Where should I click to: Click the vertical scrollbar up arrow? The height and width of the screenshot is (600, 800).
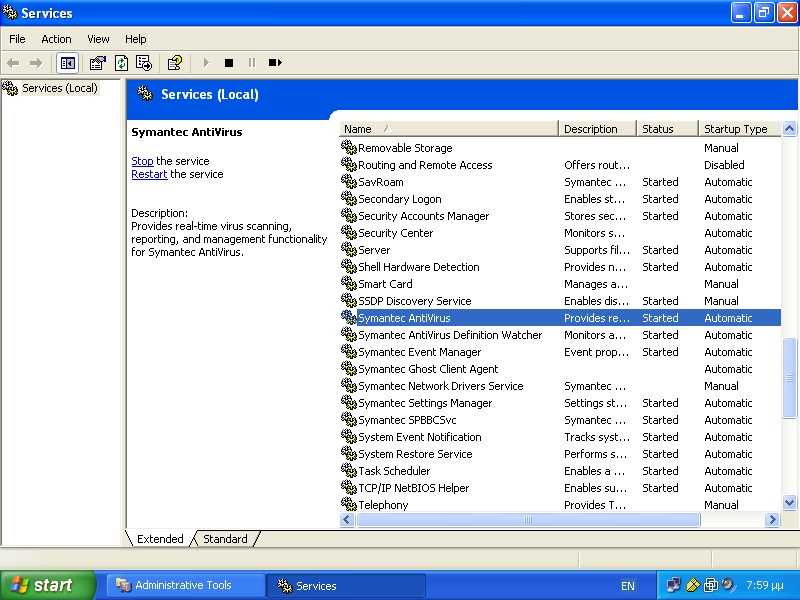click(x=789, y=129)
